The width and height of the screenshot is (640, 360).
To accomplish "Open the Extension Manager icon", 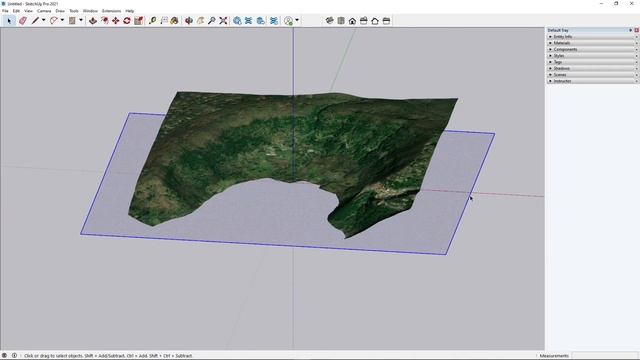I will (x=274, y=20).
